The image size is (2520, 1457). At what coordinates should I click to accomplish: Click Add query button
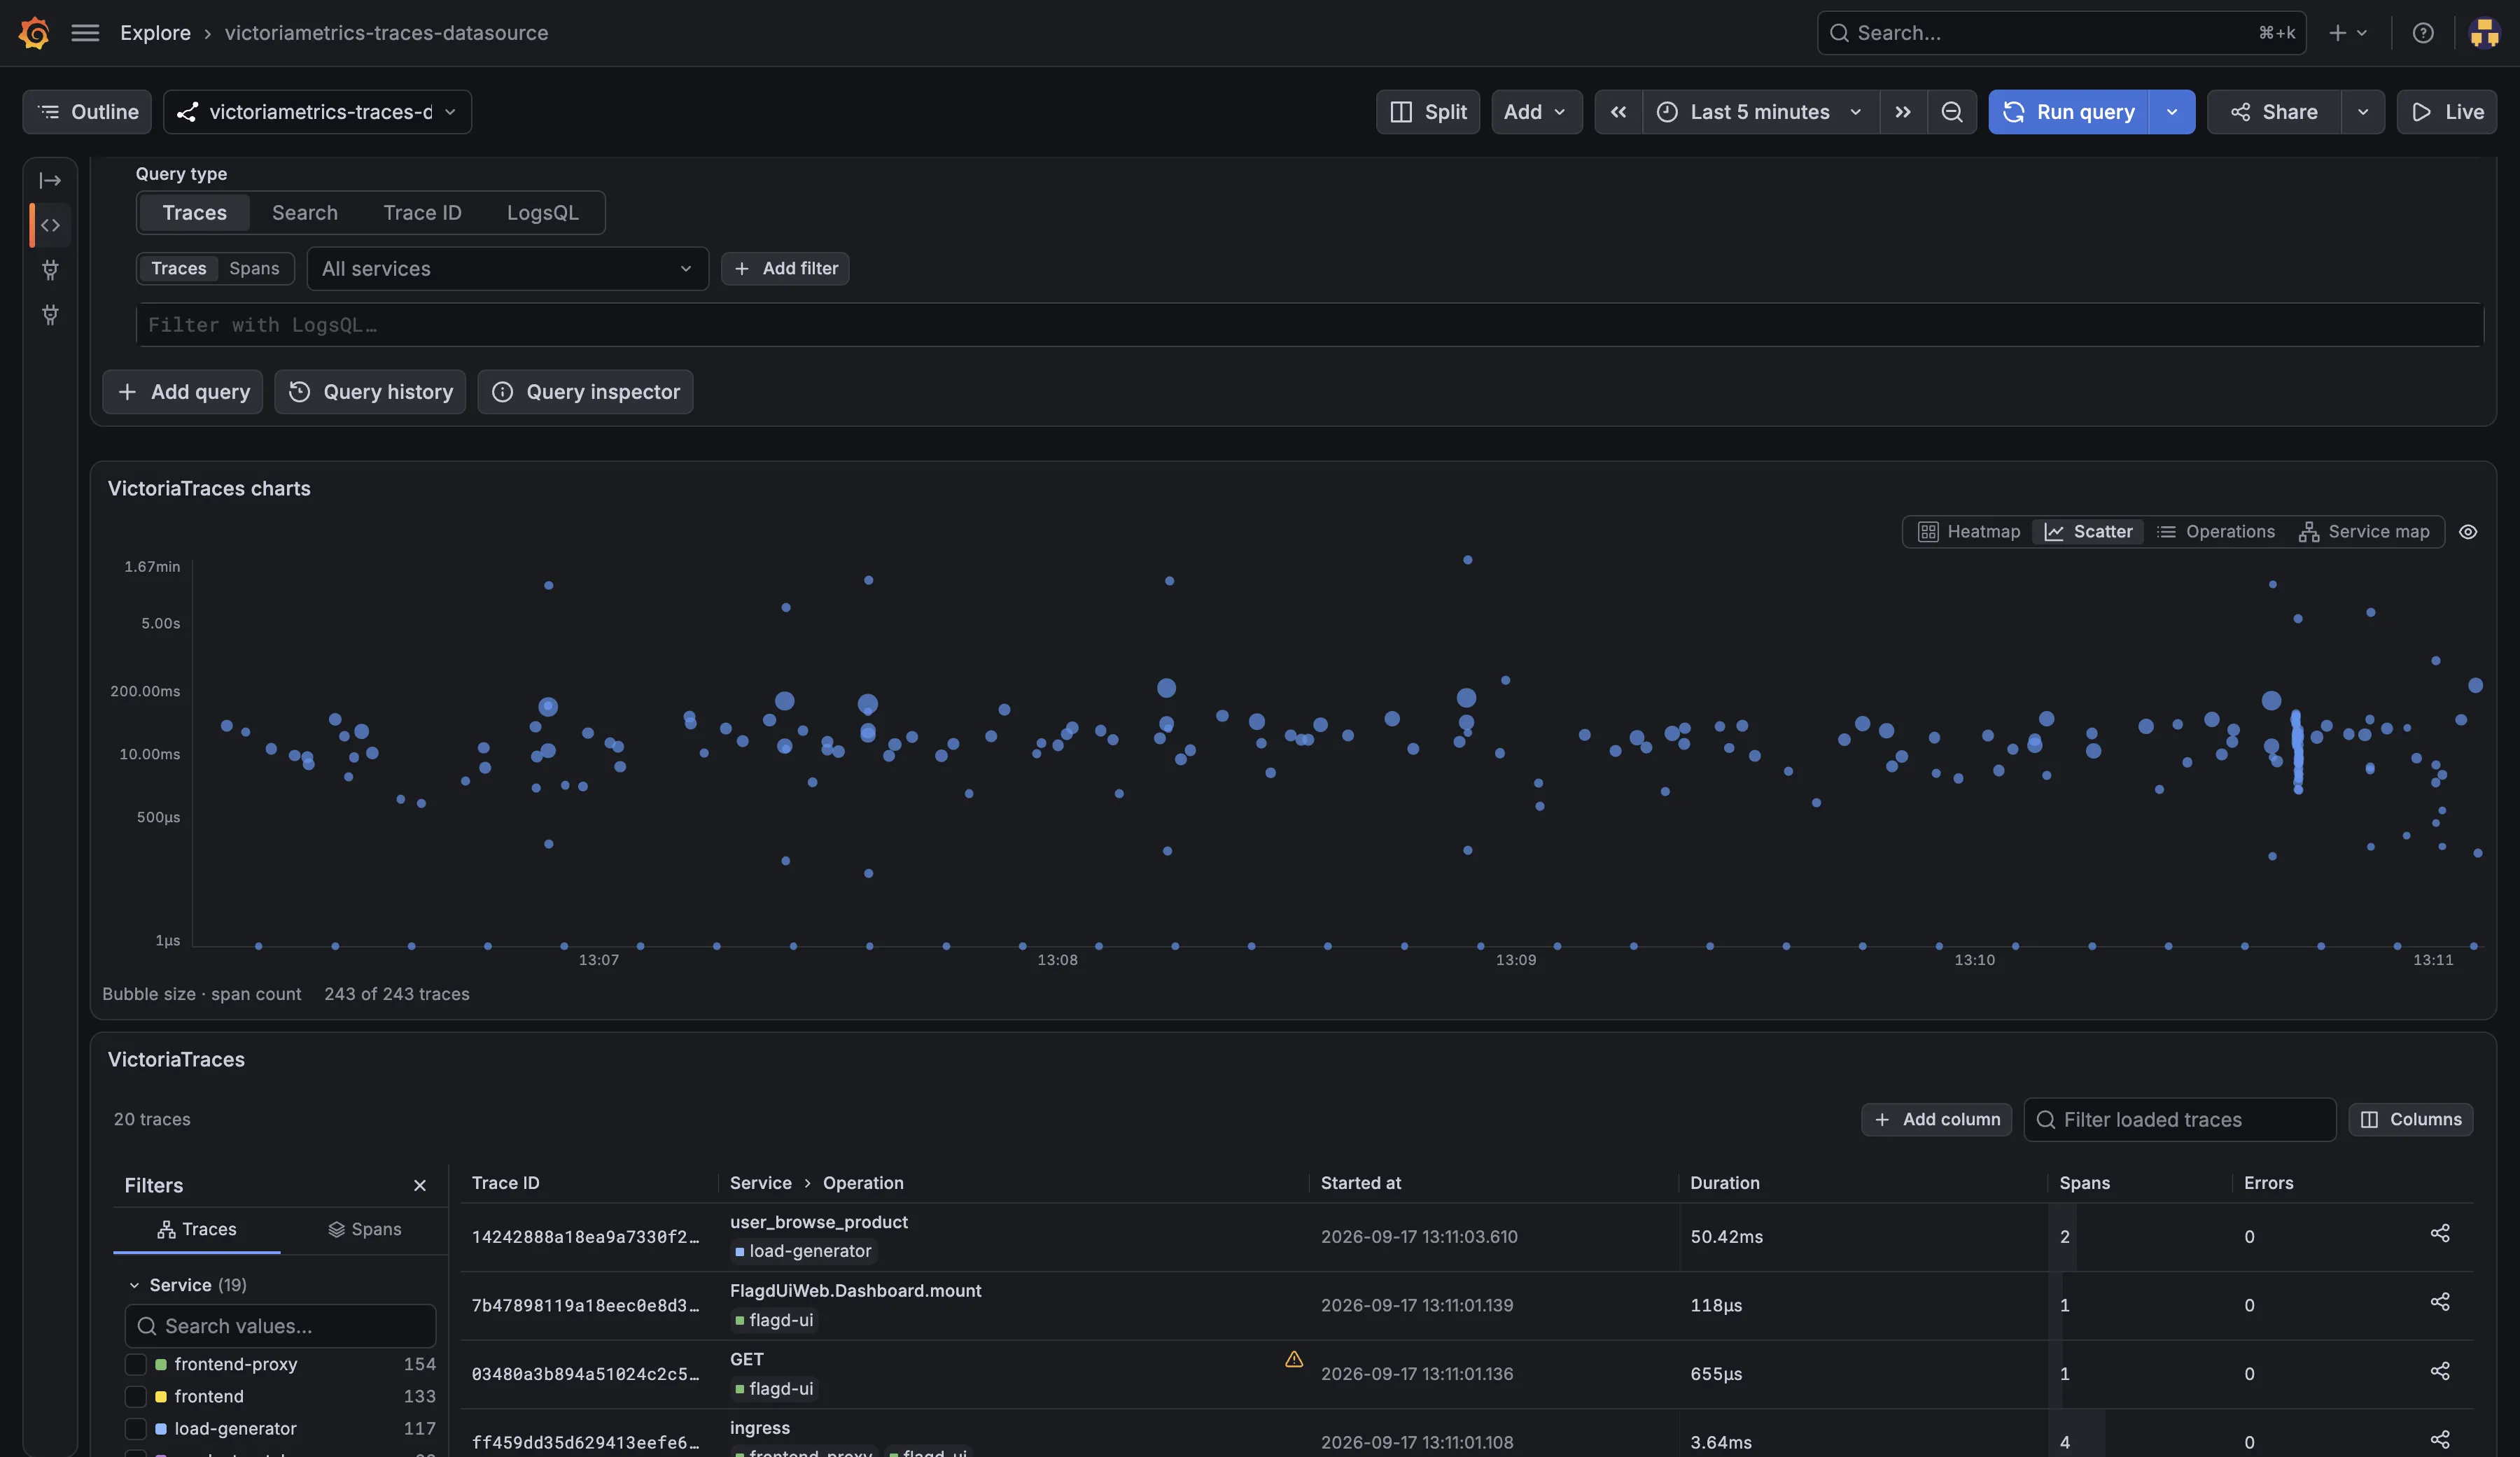pyautogui.click(x=183, y=392)
